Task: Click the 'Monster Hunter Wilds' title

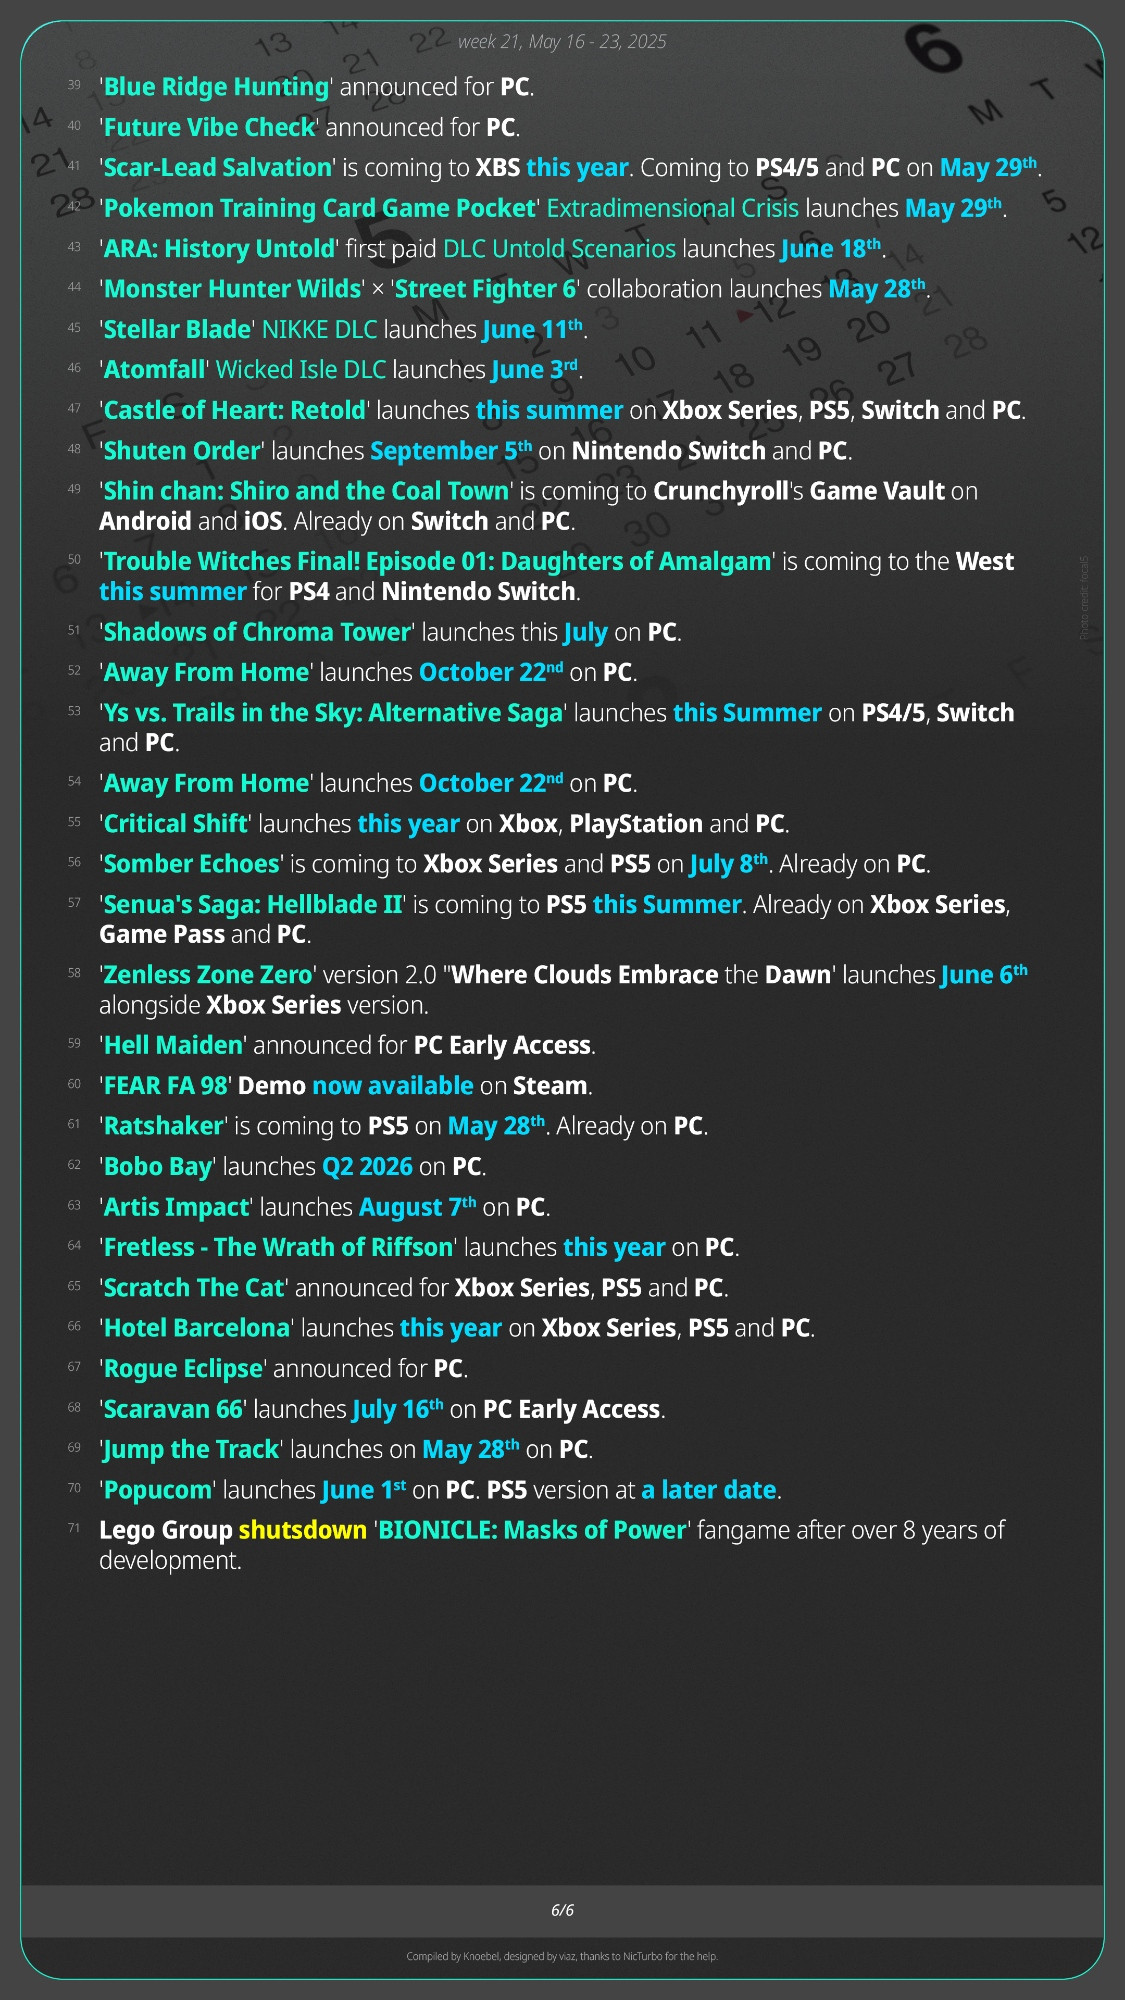Action: coord(233,289)
